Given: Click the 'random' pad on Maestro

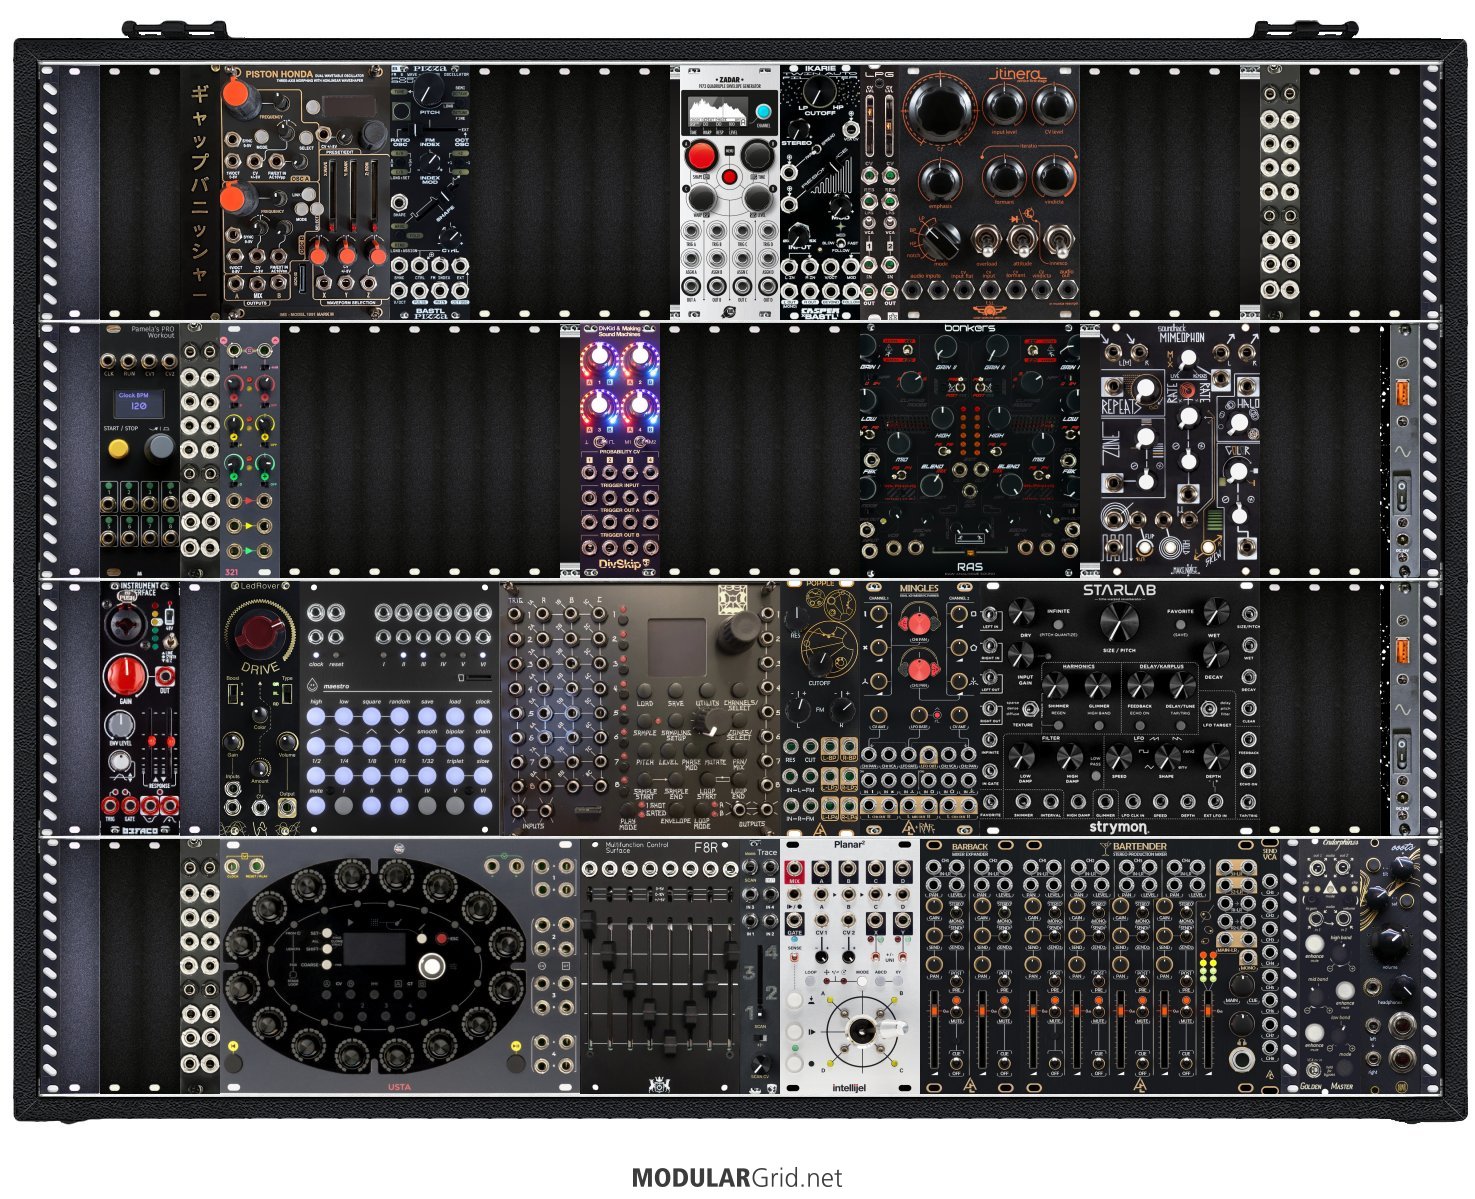Looking at the screenshot, I should [x=399, y=717].
